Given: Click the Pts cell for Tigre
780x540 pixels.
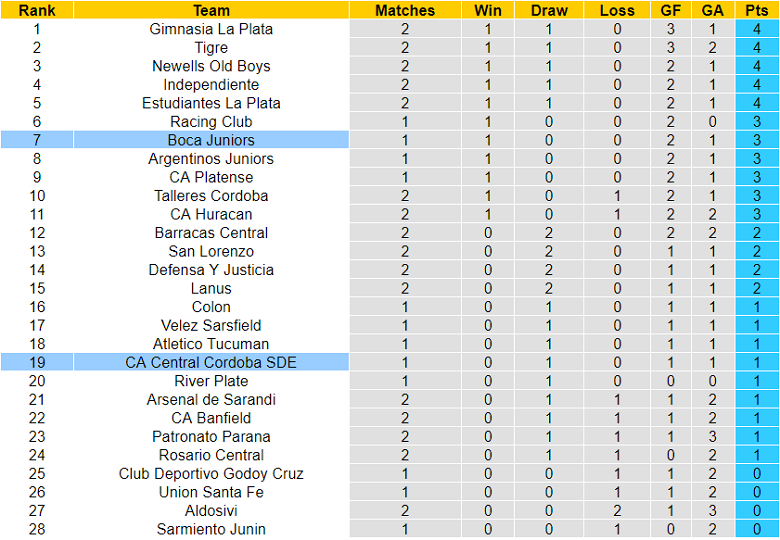Looking at the screenshot, I should tap(757, 48).
